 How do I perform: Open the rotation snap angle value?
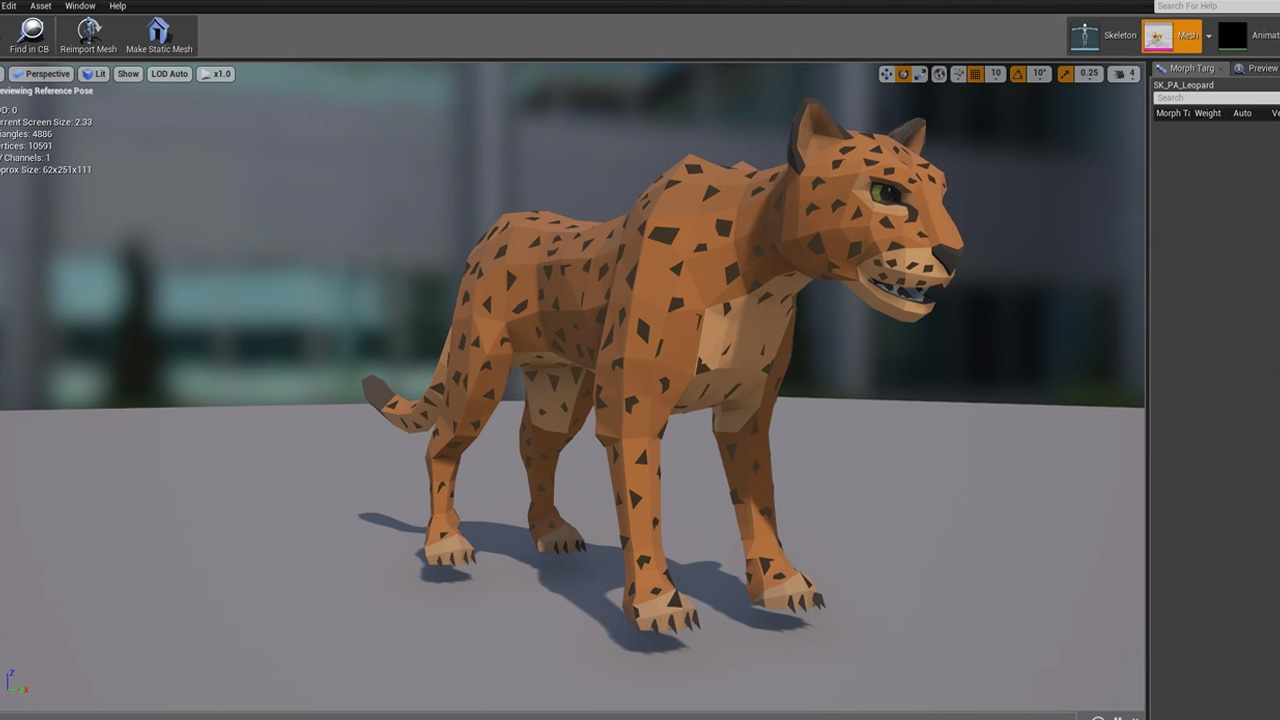(x=1040, y=74)
